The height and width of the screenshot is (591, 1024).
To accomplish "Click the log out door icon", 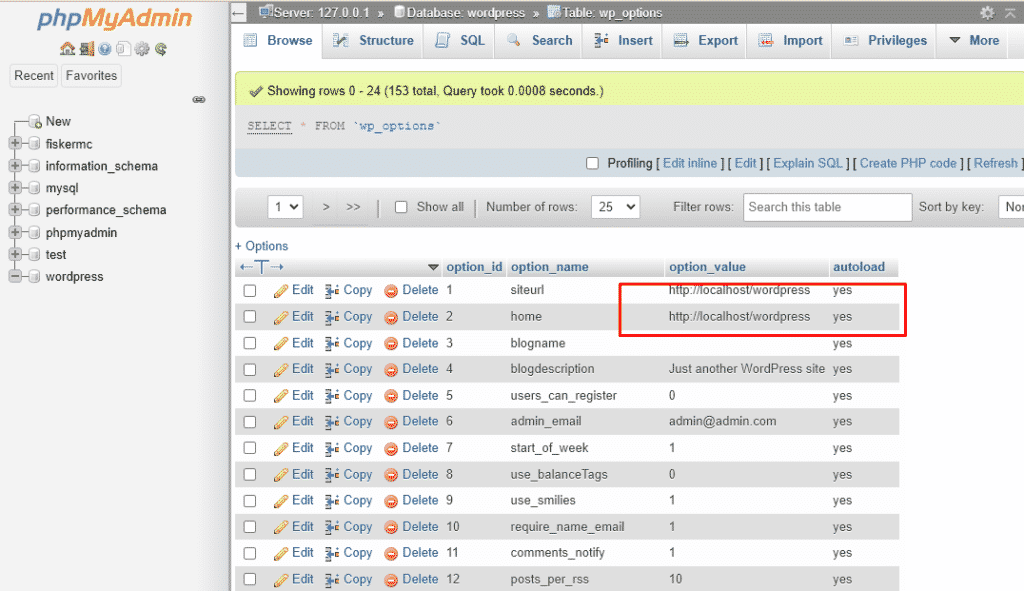I will [86, 49].
